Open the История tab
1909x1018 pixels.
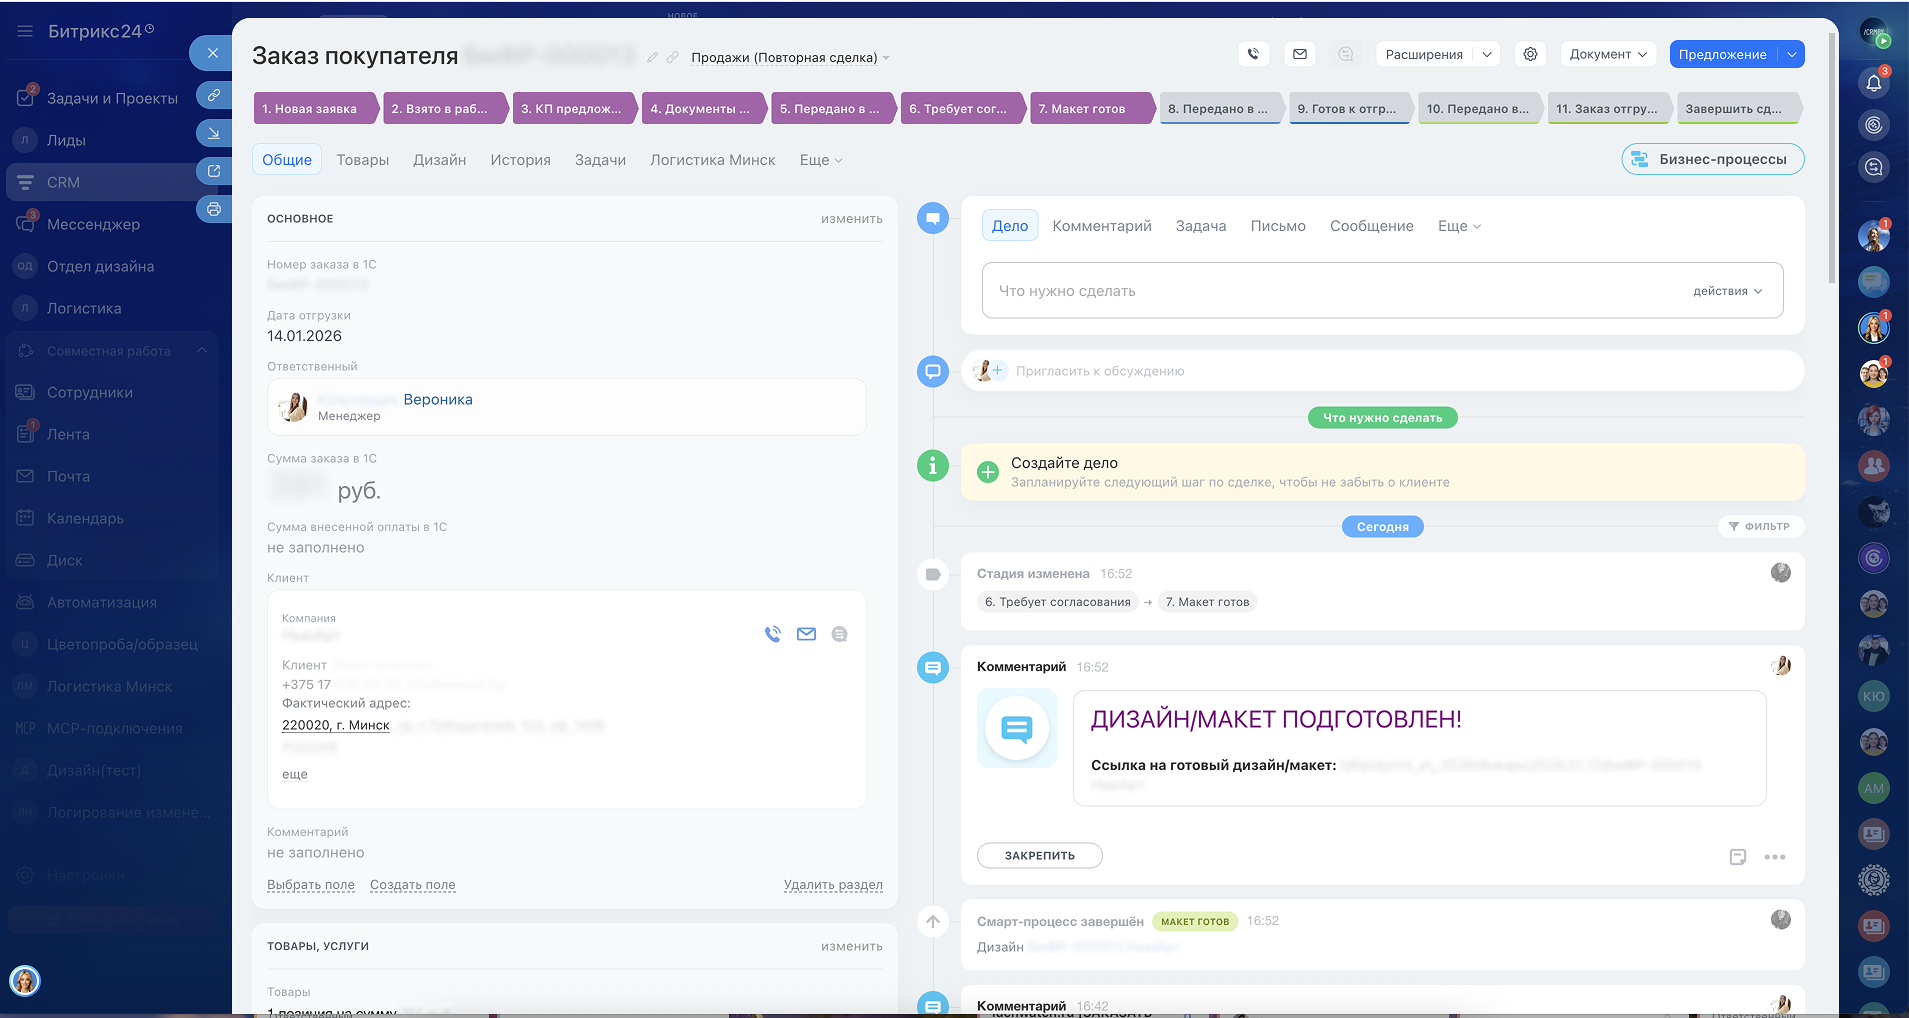520,160
